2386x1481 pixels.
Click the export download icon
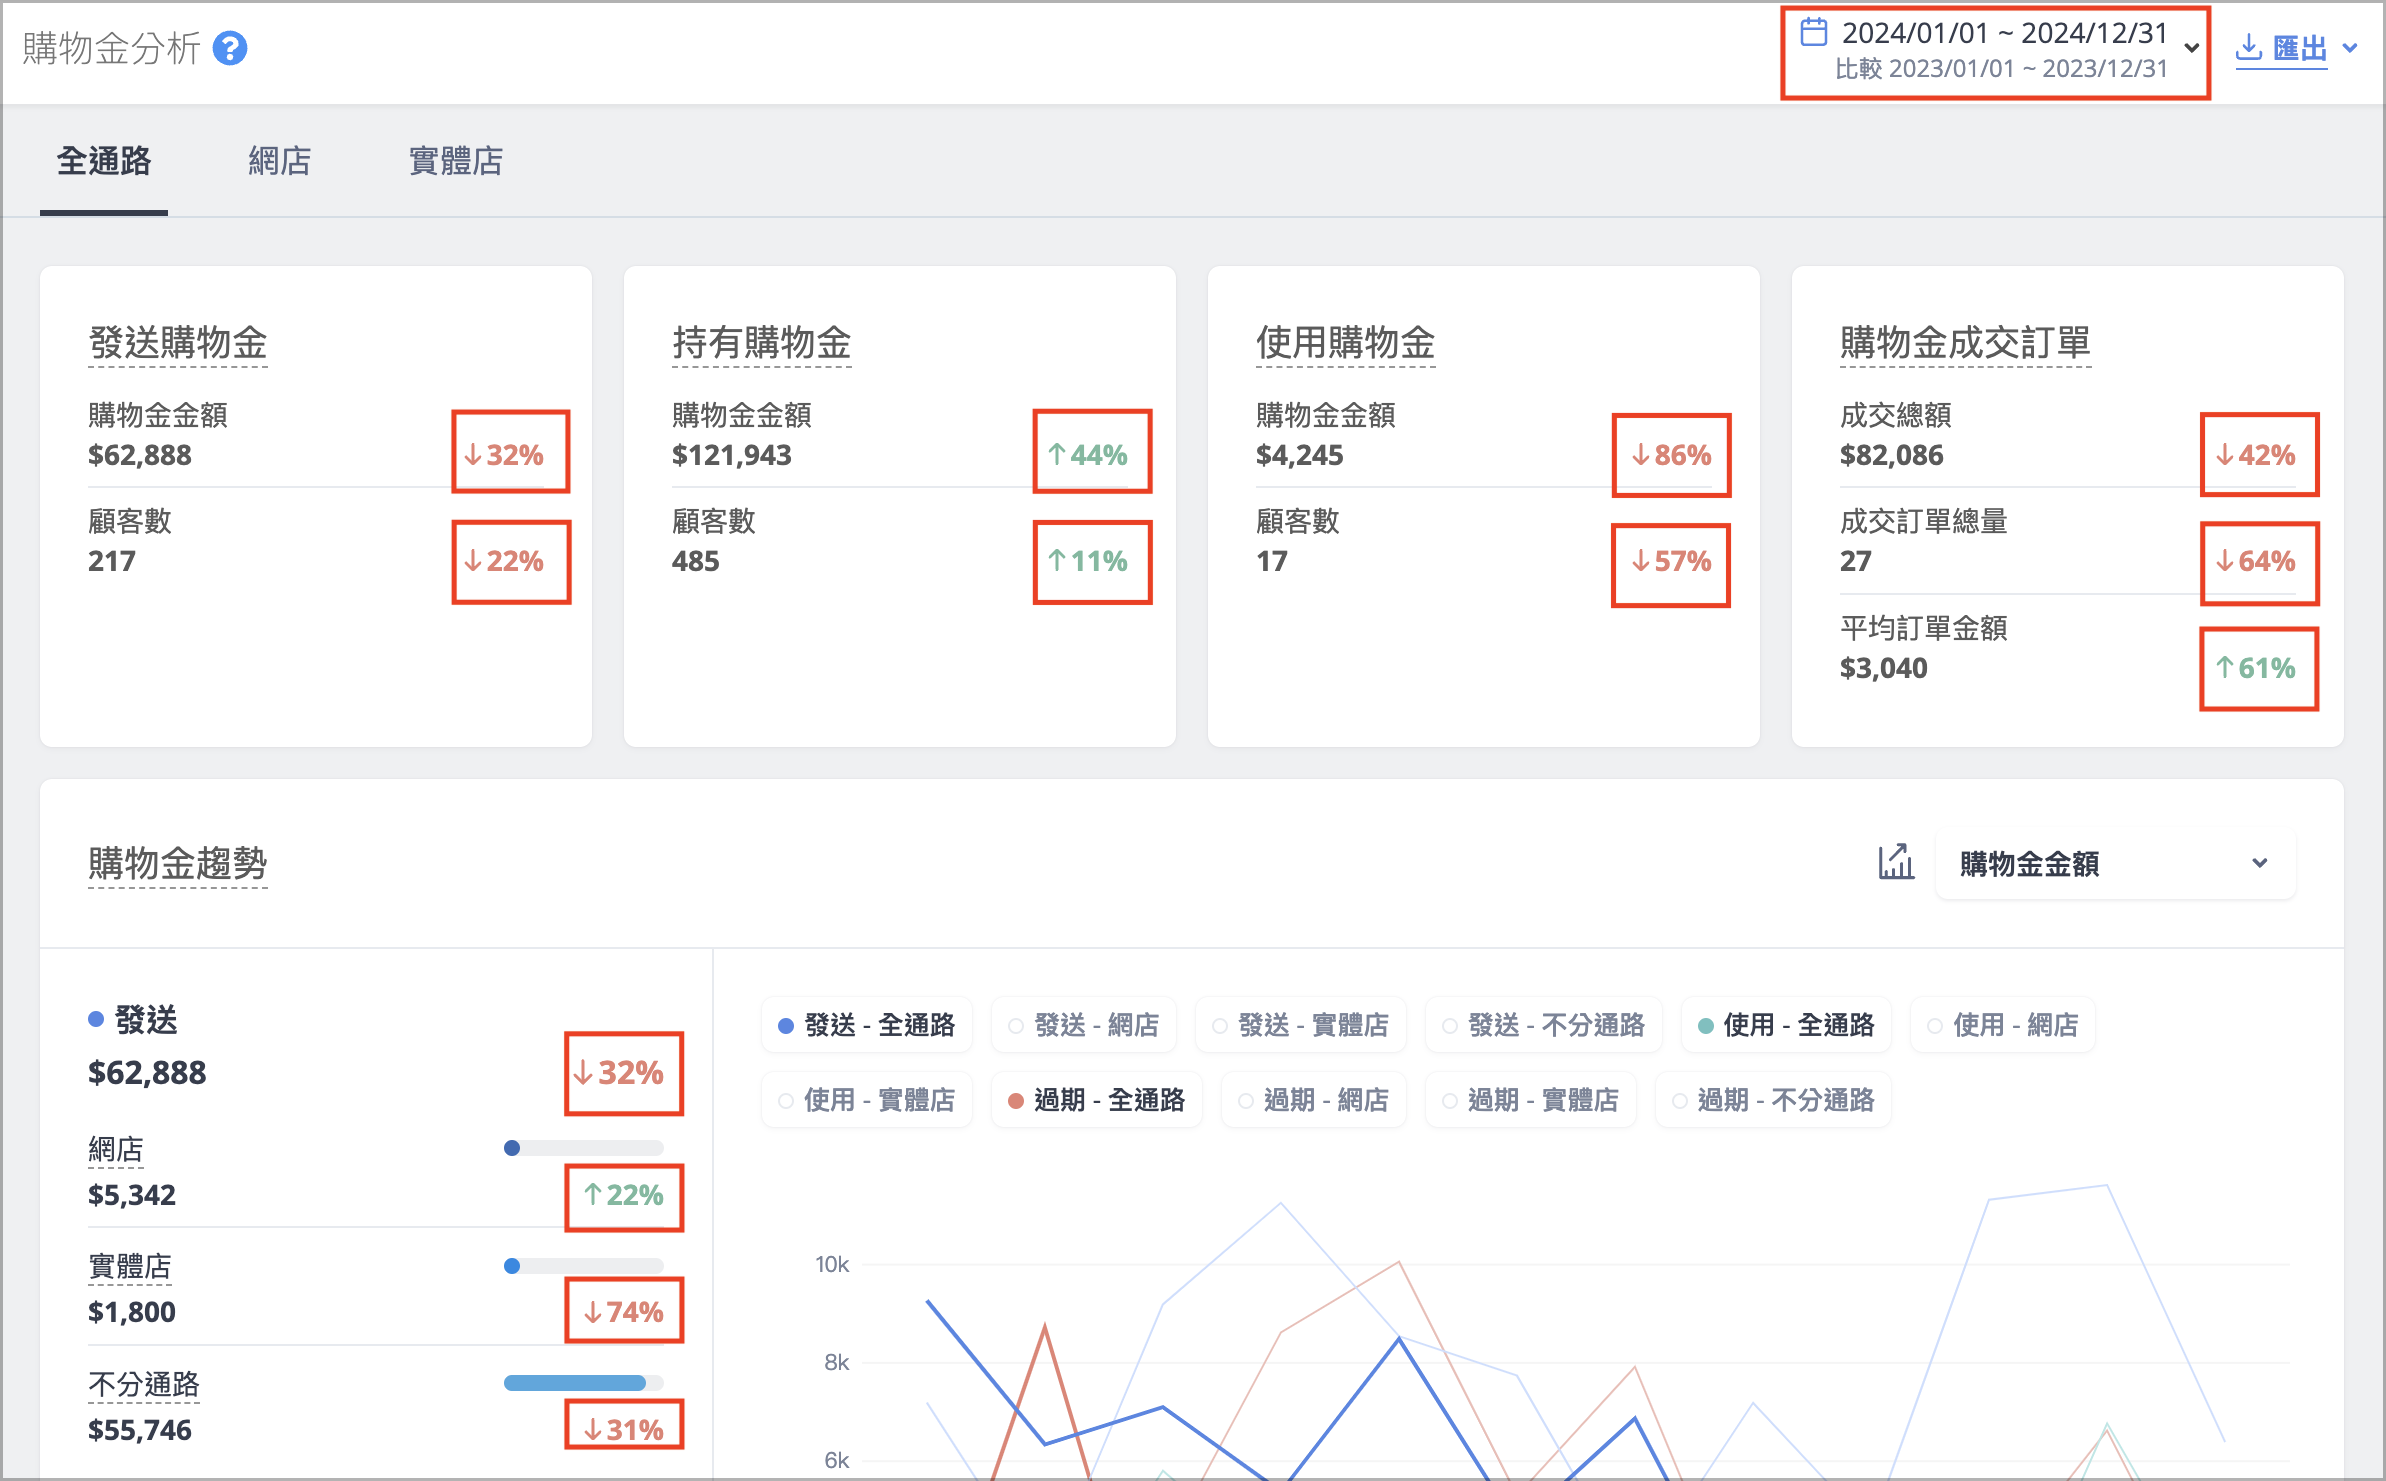coord(2249,47)
